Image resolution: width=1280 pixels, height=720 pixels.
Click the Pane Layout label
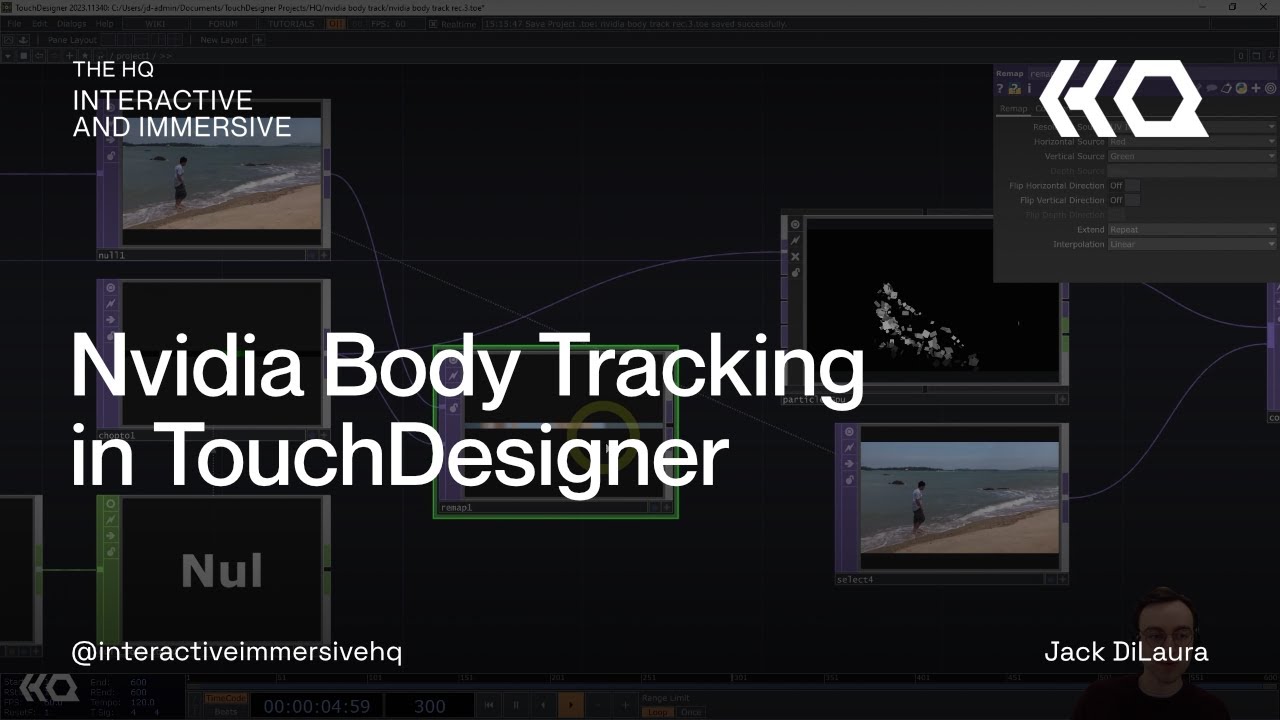click(72, 40)
